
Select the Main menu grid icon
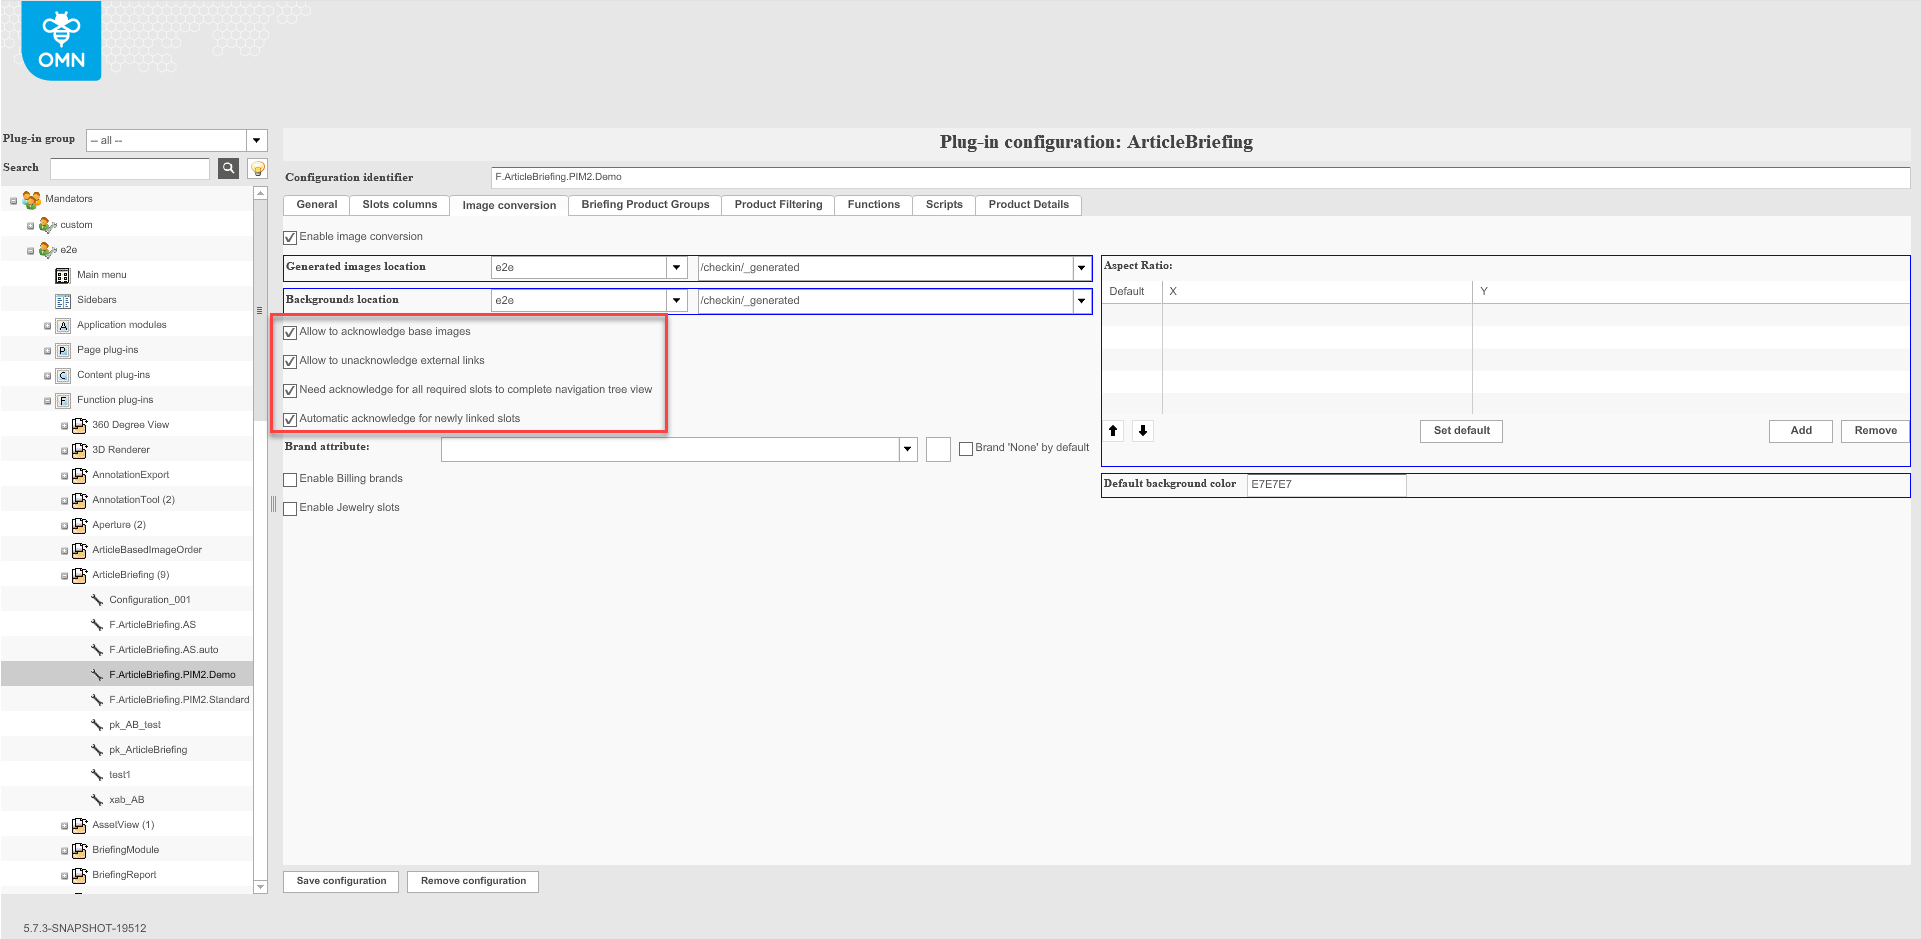(63, 274)
